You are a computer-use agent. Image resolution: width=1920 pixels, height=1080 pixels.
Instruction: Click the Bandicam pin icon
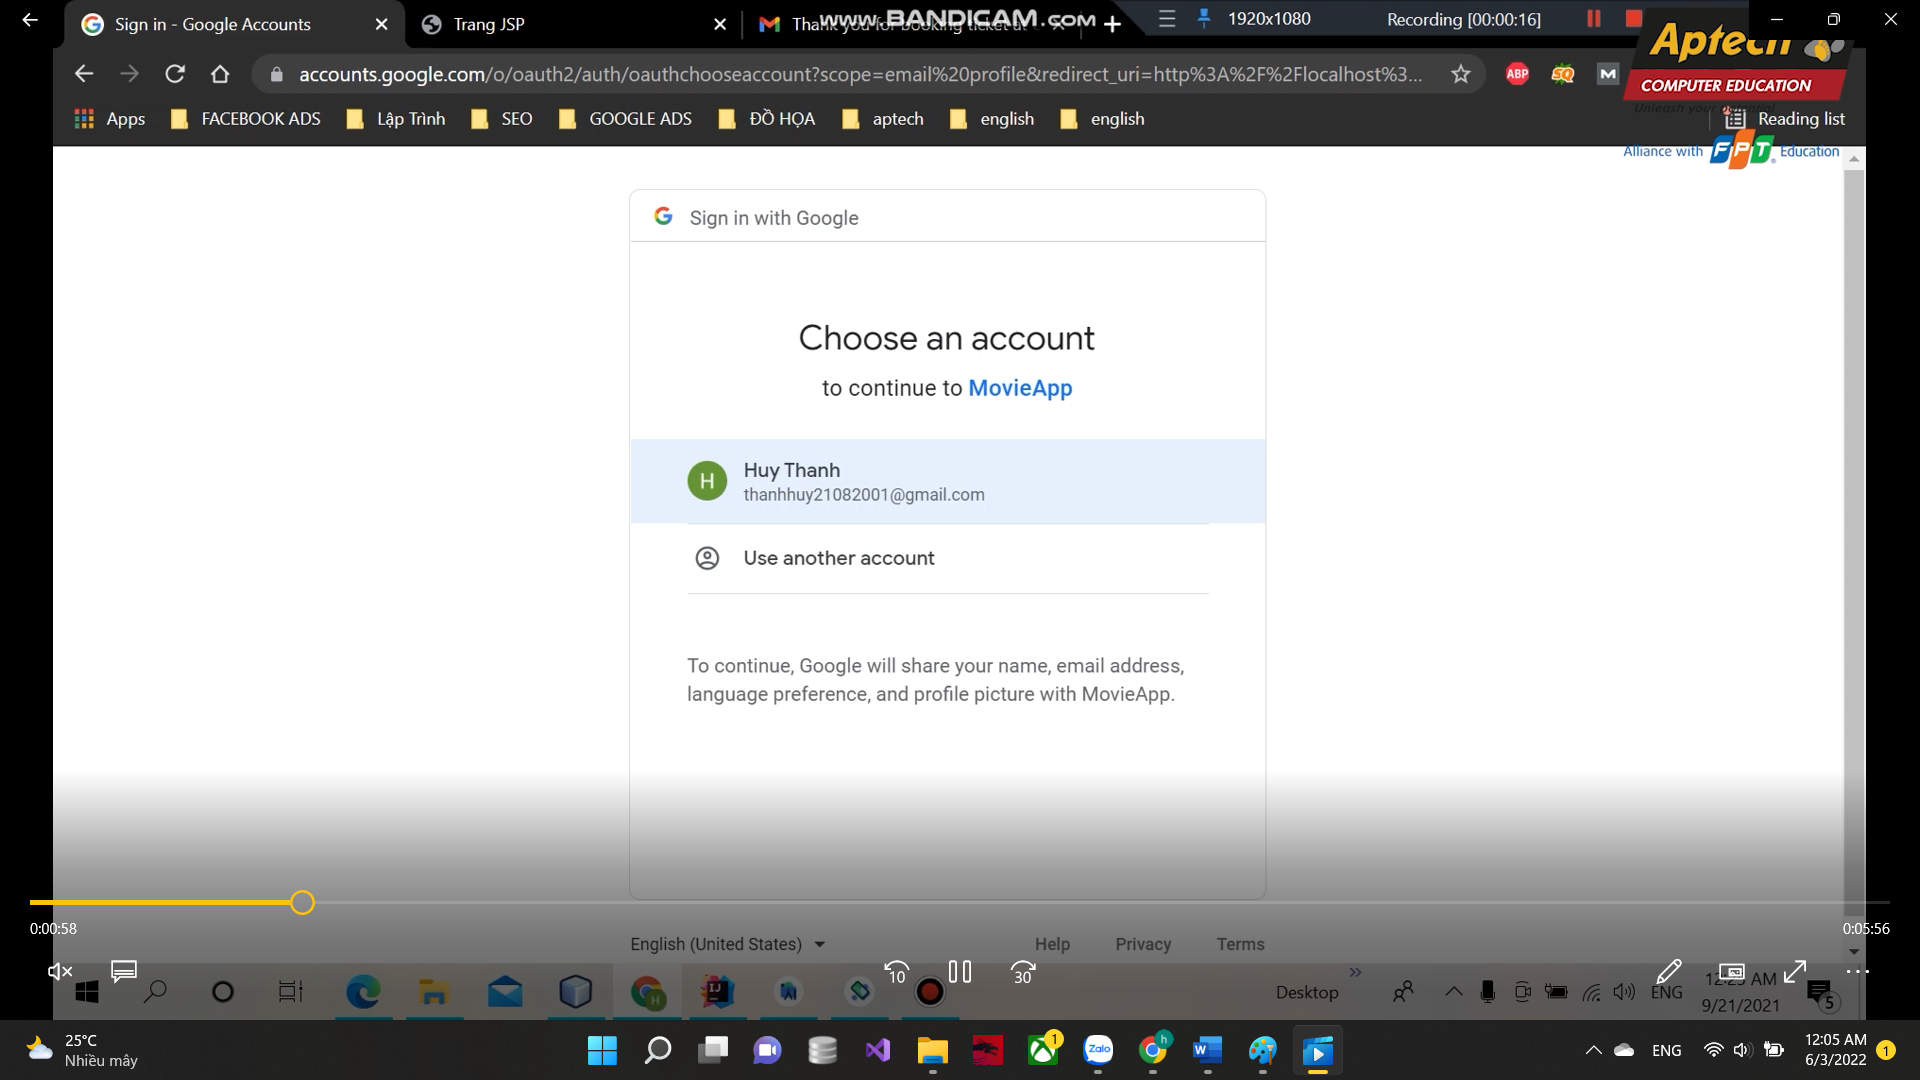[1204, 18]
